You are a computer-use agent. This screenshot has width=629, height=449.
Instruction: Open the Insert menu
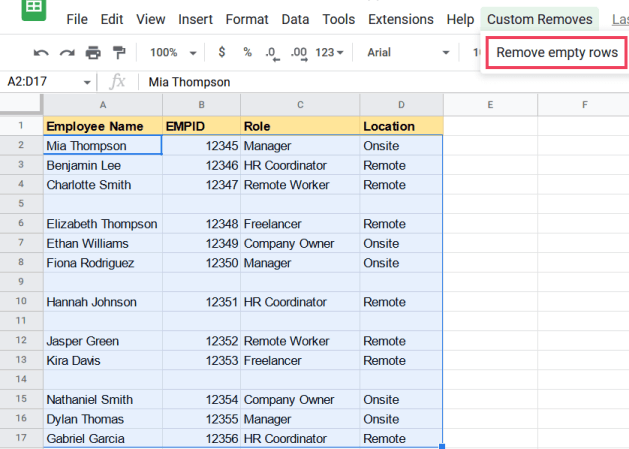pyautogui.click(x=195, y=19)
